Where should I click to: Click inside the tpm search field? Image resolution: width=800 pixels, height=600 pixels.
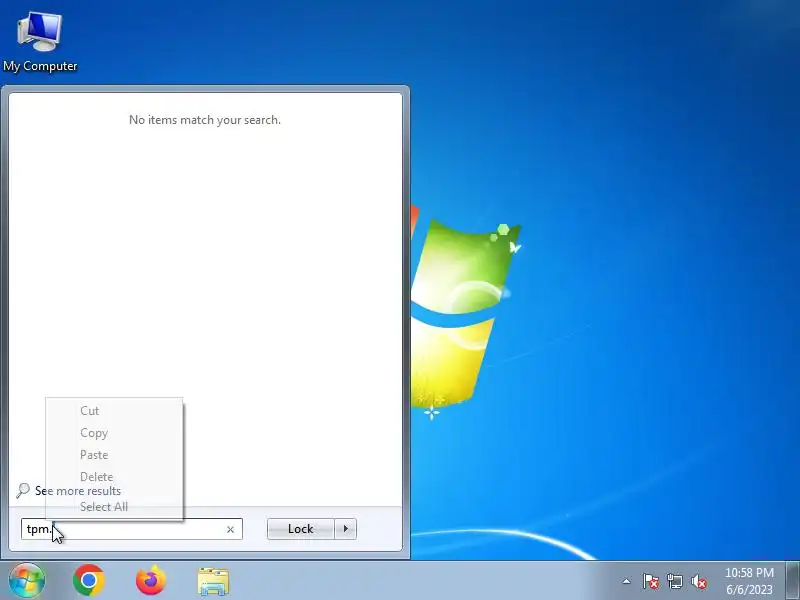[132, 529]
